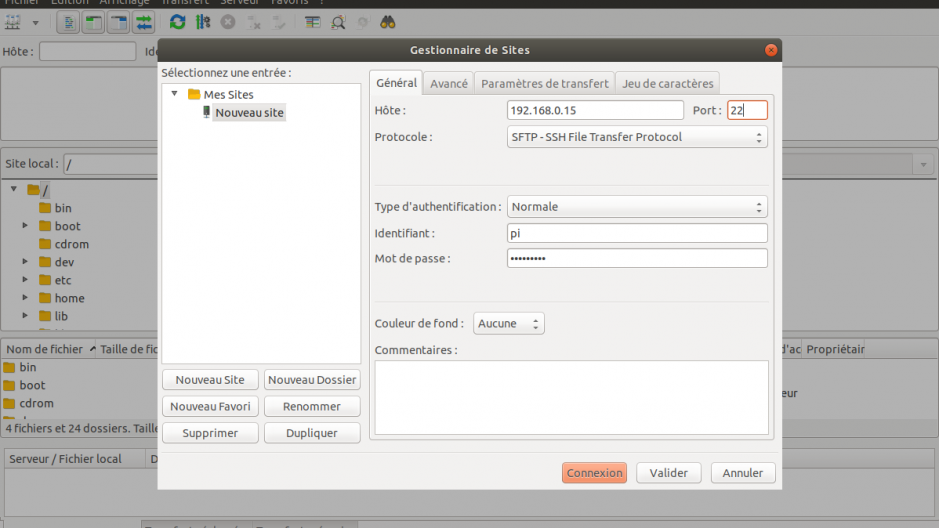Select the home folder in local tree
The image size is (939, 528).
(69, 298)
